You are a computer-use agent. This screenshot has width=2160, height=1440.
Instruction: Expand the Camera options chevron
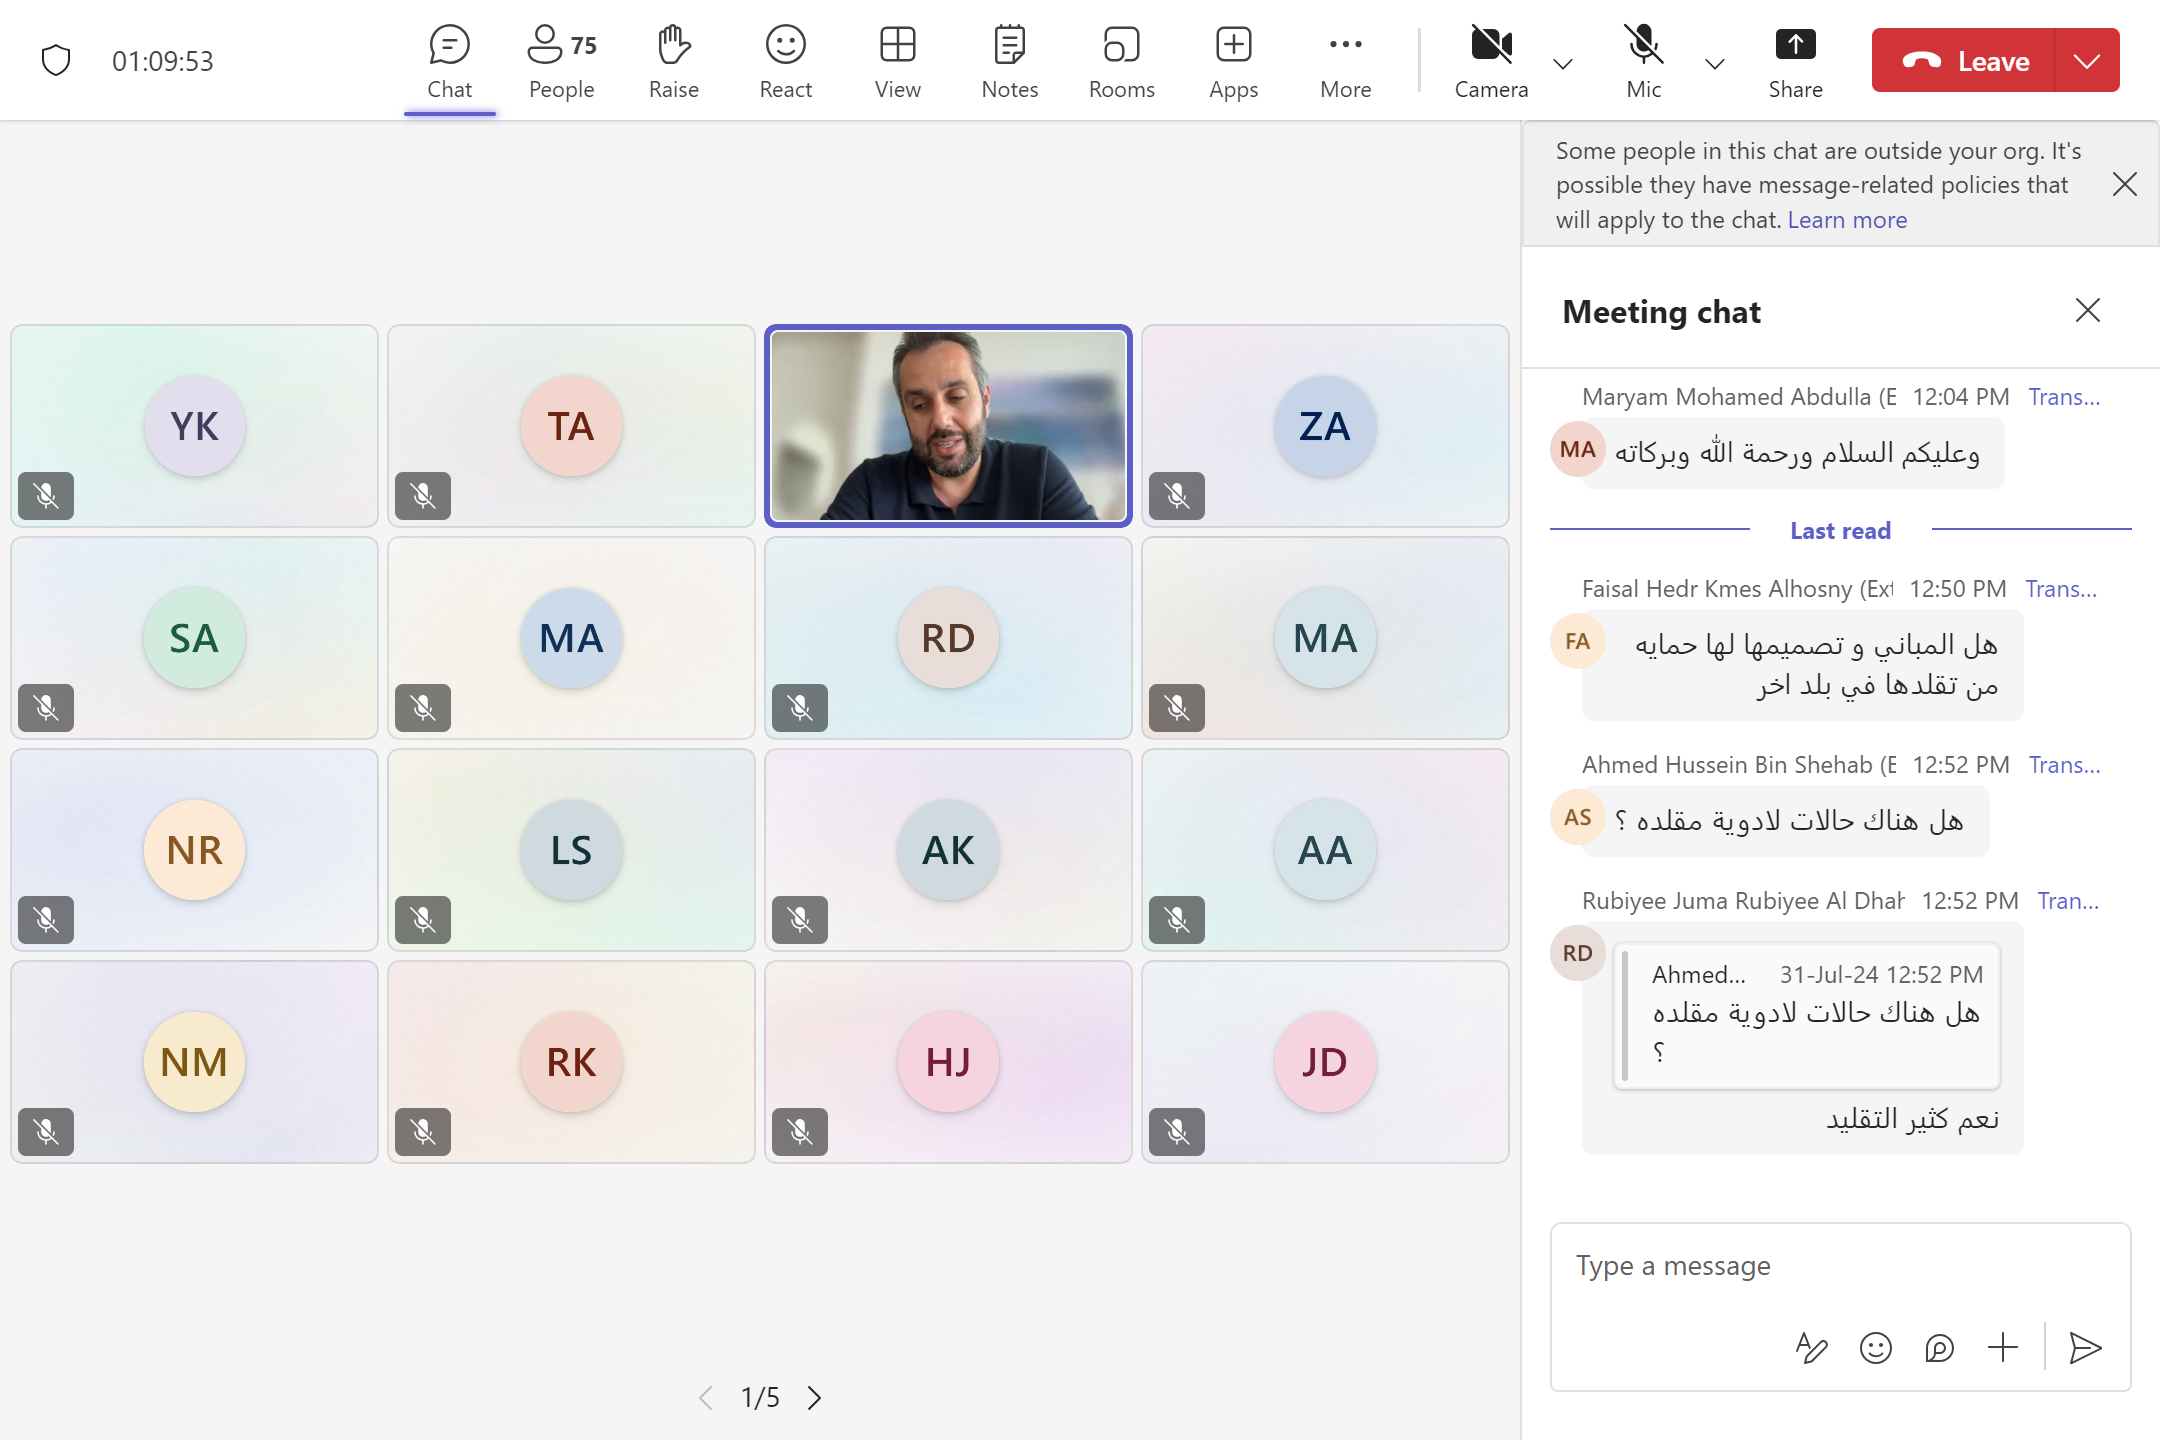[1563, 64]
